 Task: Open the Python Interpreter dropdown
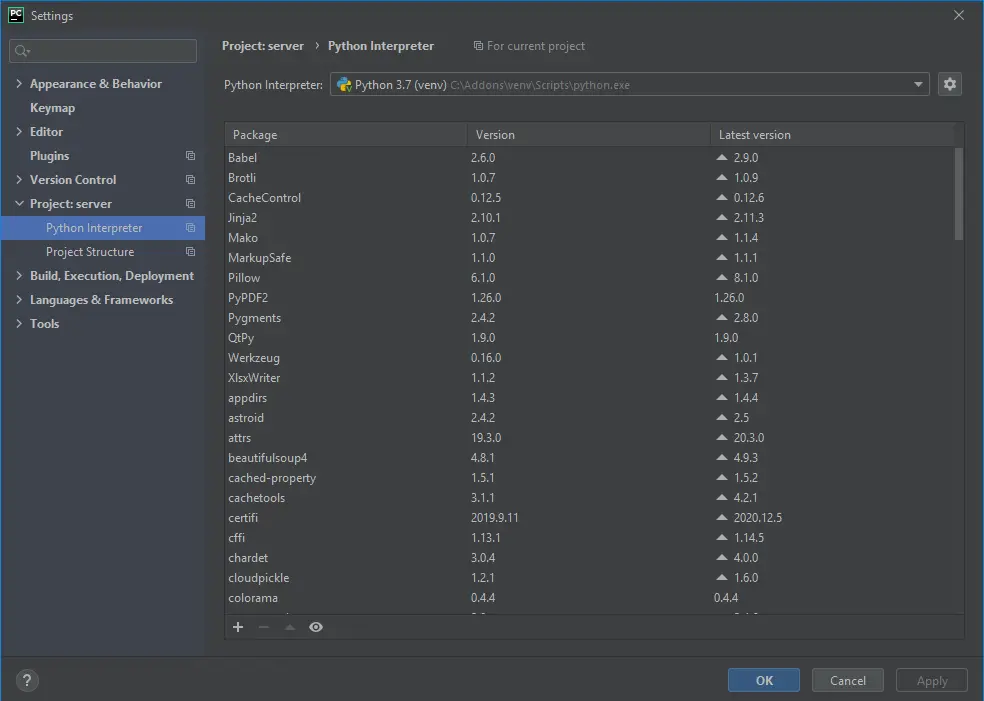coord(918,85)
